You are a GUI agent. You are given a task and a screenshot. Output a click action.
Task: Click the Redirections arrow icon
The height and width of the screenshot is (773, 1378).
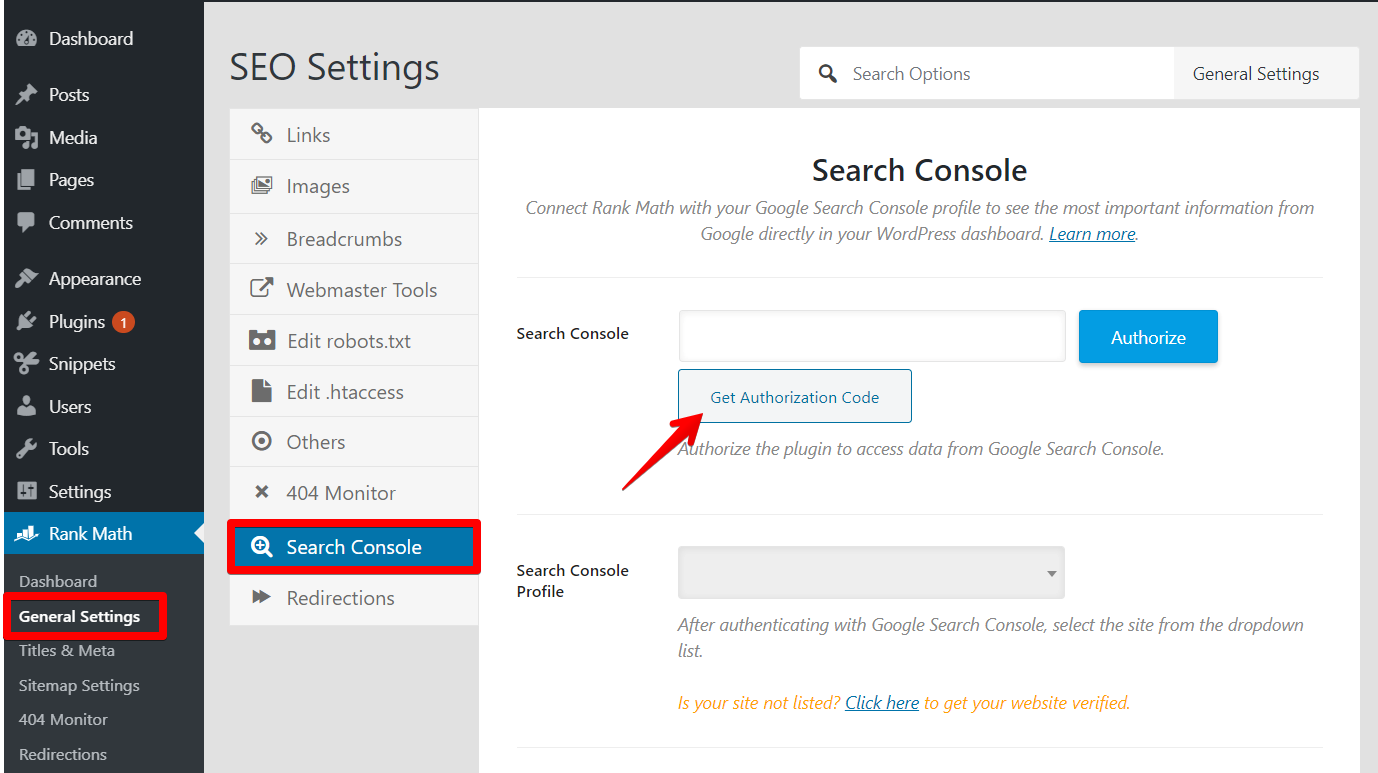point(262,597)
